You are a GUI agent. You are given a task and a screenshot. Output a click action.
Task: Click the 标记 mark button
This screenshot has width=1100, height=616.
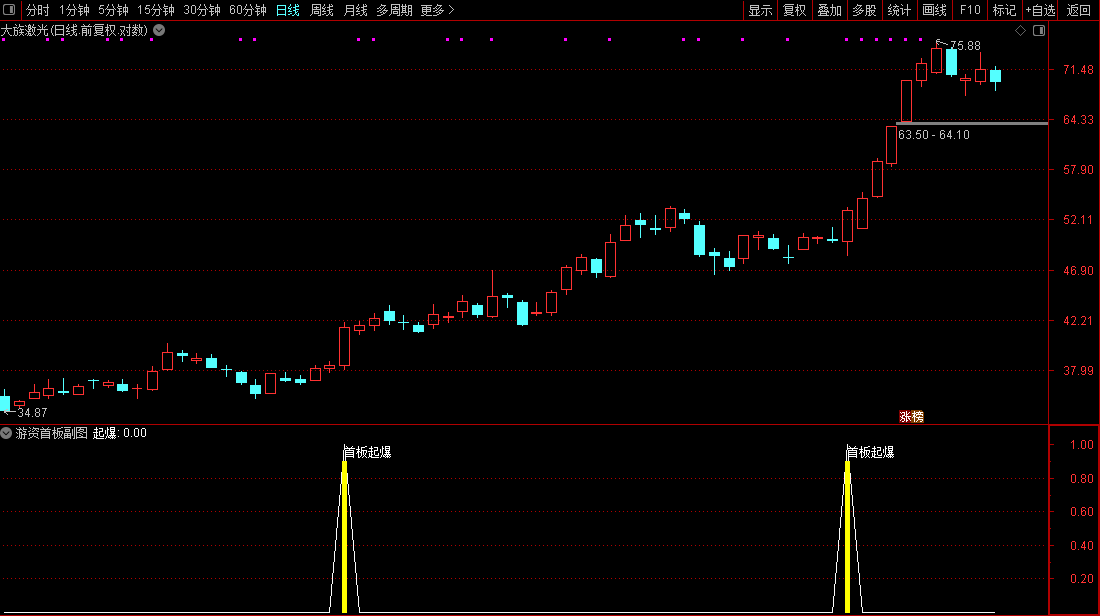coord(1005,10)
